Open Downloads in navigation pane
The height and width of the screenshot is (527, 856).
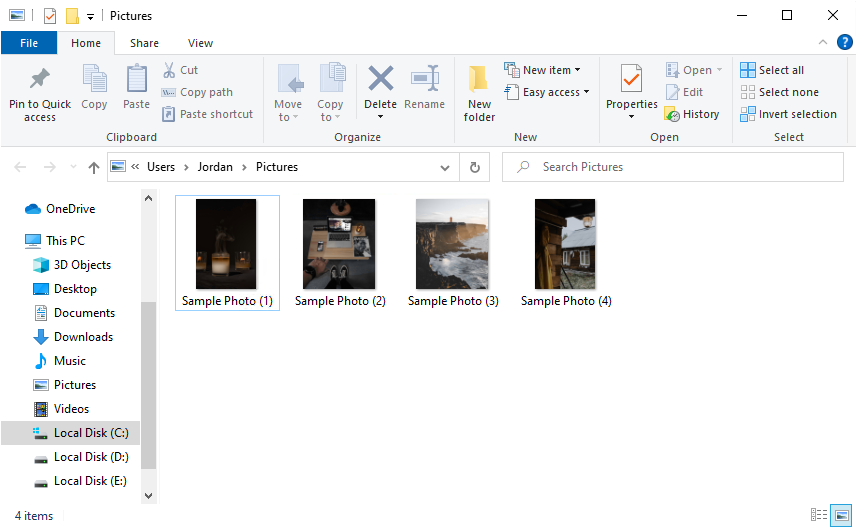[x=83, y=337]
